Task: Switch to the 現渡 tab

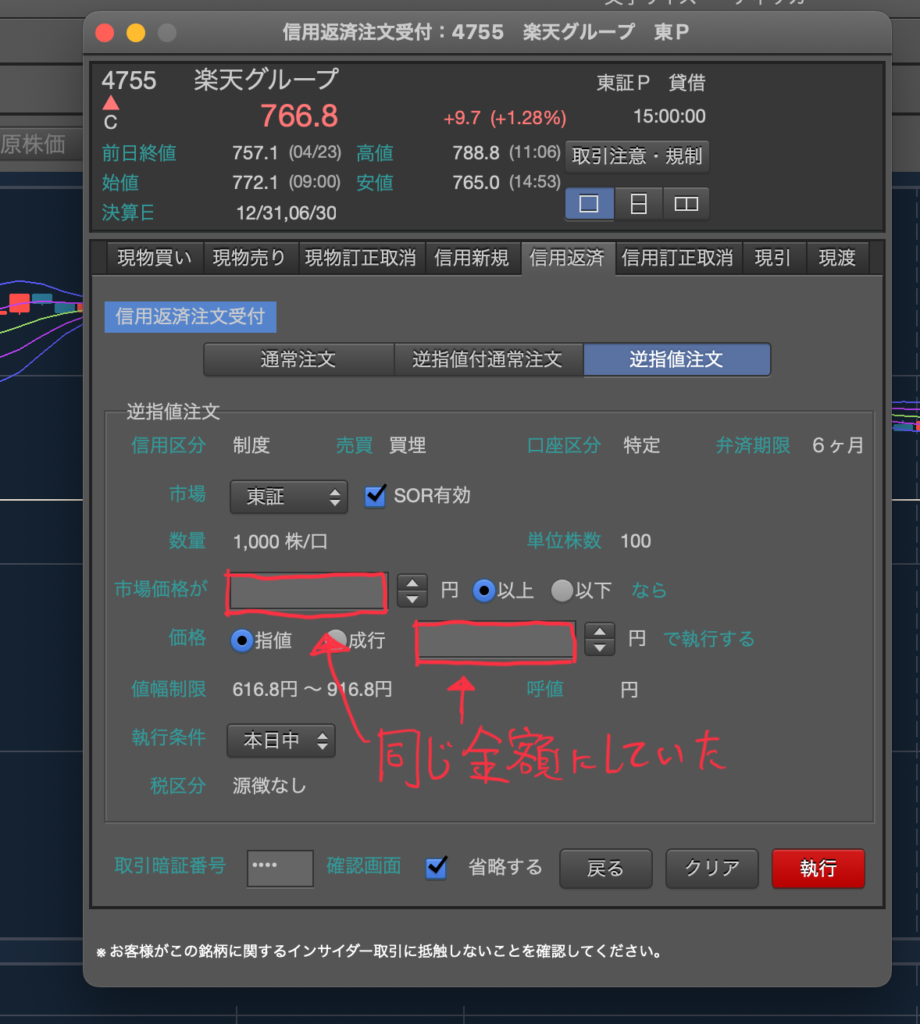Action: coord(837,258)
